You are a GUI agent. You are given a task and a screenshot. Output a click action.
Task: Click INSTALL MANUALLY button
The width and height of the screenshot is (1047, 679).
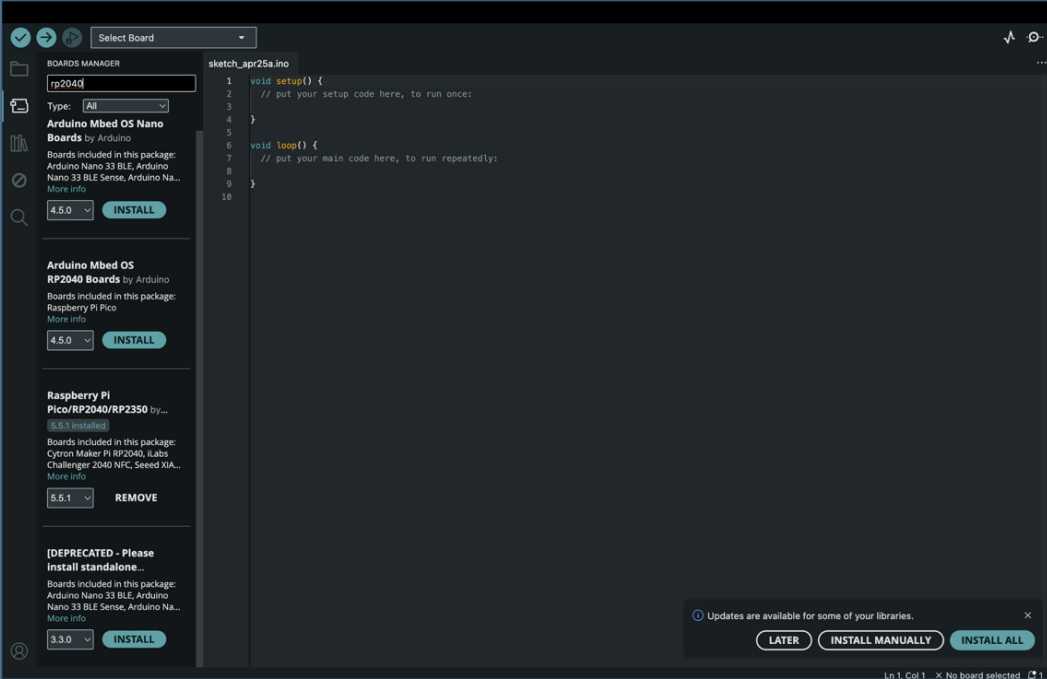click(x=881, y=640)
